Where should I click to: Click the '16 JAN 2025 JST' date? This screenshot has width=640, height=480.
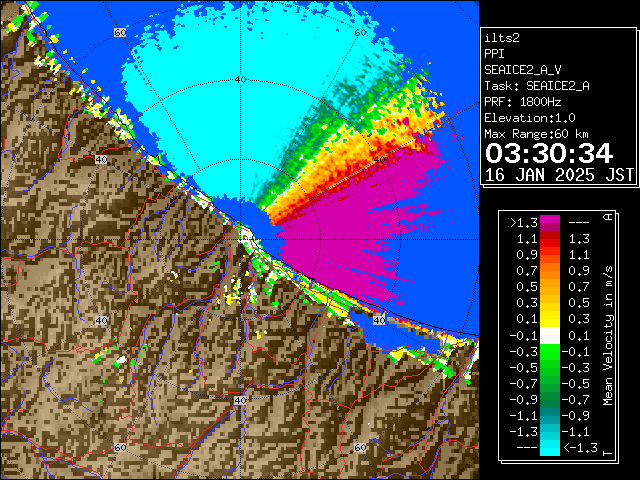(x=559, y=175)
